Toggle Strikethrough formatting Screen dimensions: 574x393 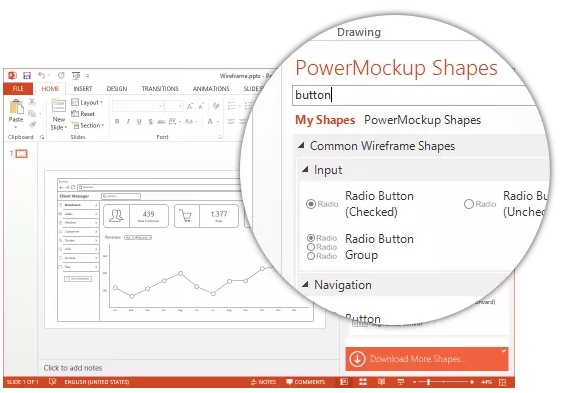[161, 121]
